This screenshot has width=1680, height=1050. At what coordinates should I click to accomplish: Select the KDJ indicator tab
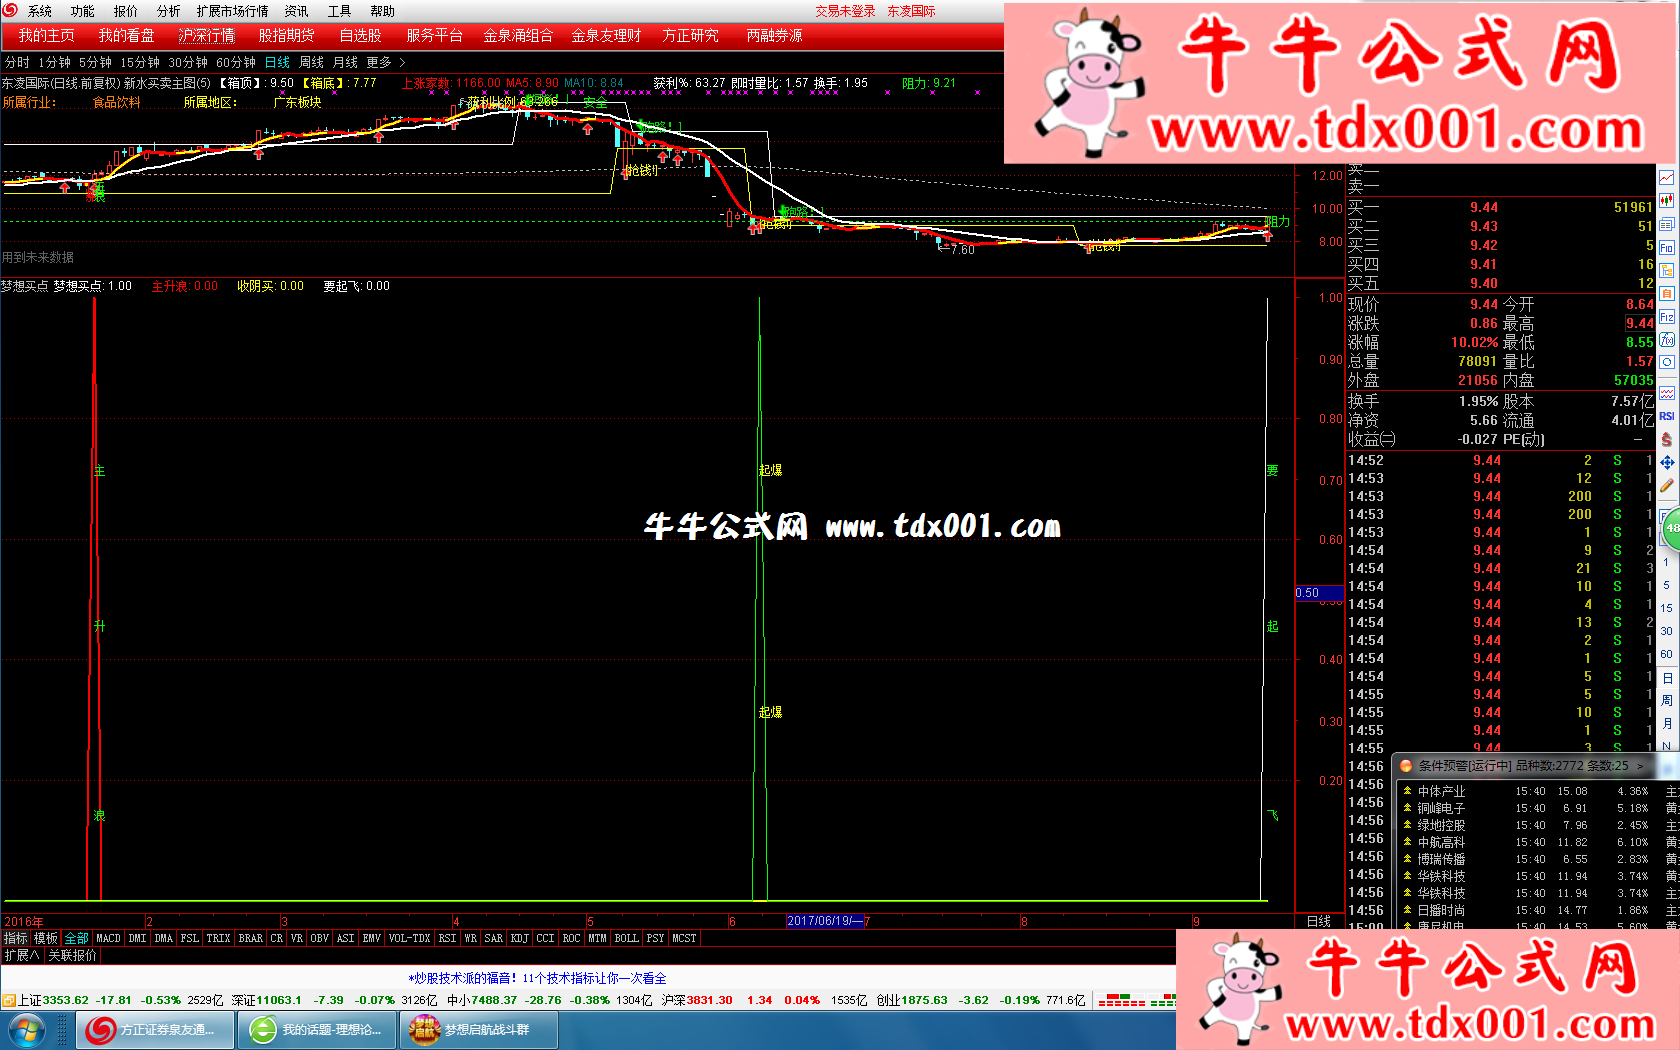pyautogui.click(x=519, y=938)
